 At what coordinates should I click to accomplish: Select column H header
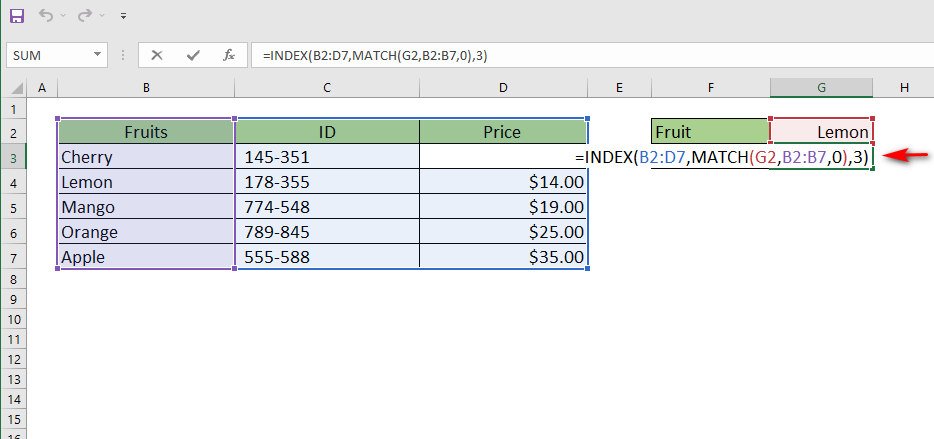click(904, 88)
